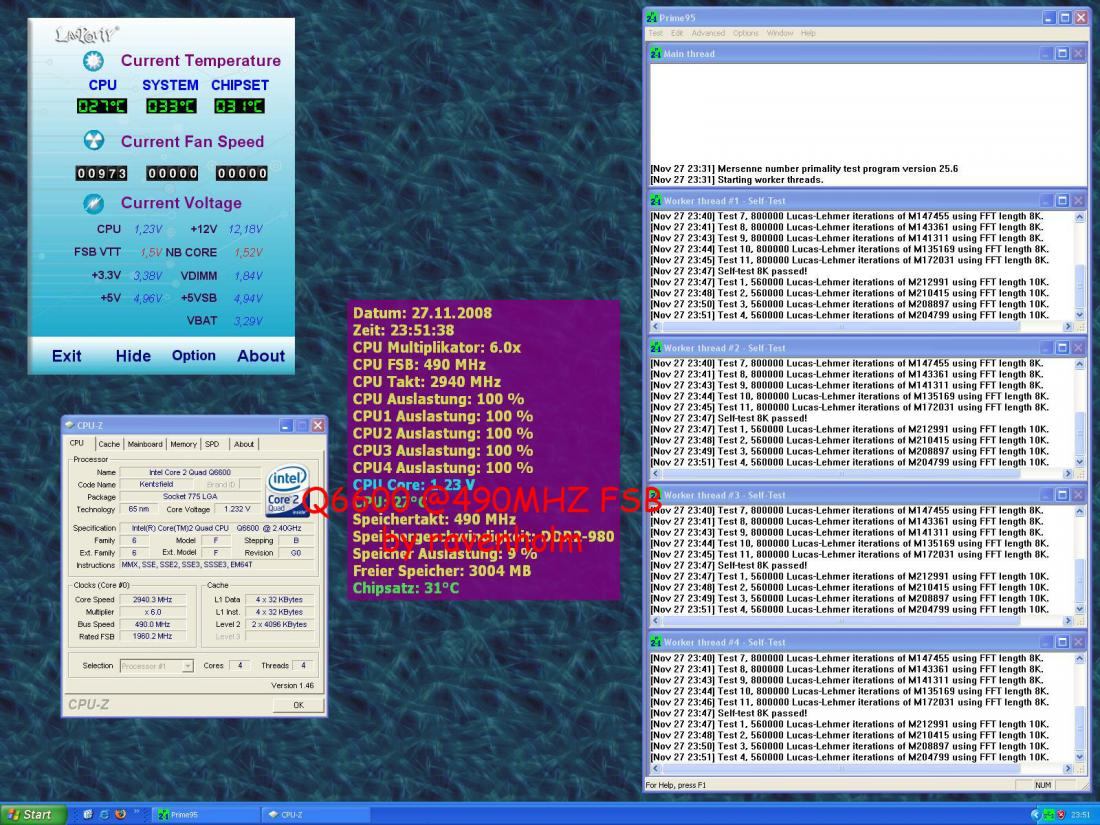
Task: Click 'CPU Takt: 2940 MHz' in purple overlay
Action: pos(427,382)
